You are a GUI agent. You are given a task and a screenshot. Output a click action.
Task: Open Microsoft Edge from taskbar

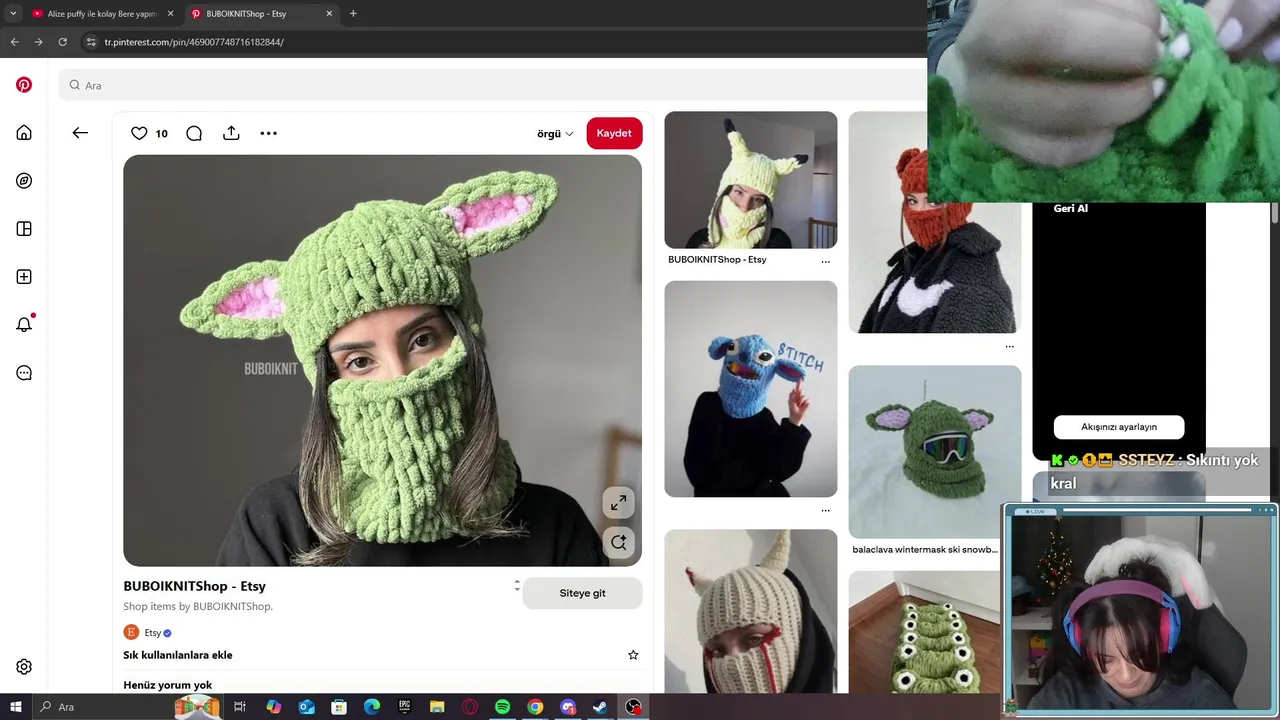pos(372,707)
